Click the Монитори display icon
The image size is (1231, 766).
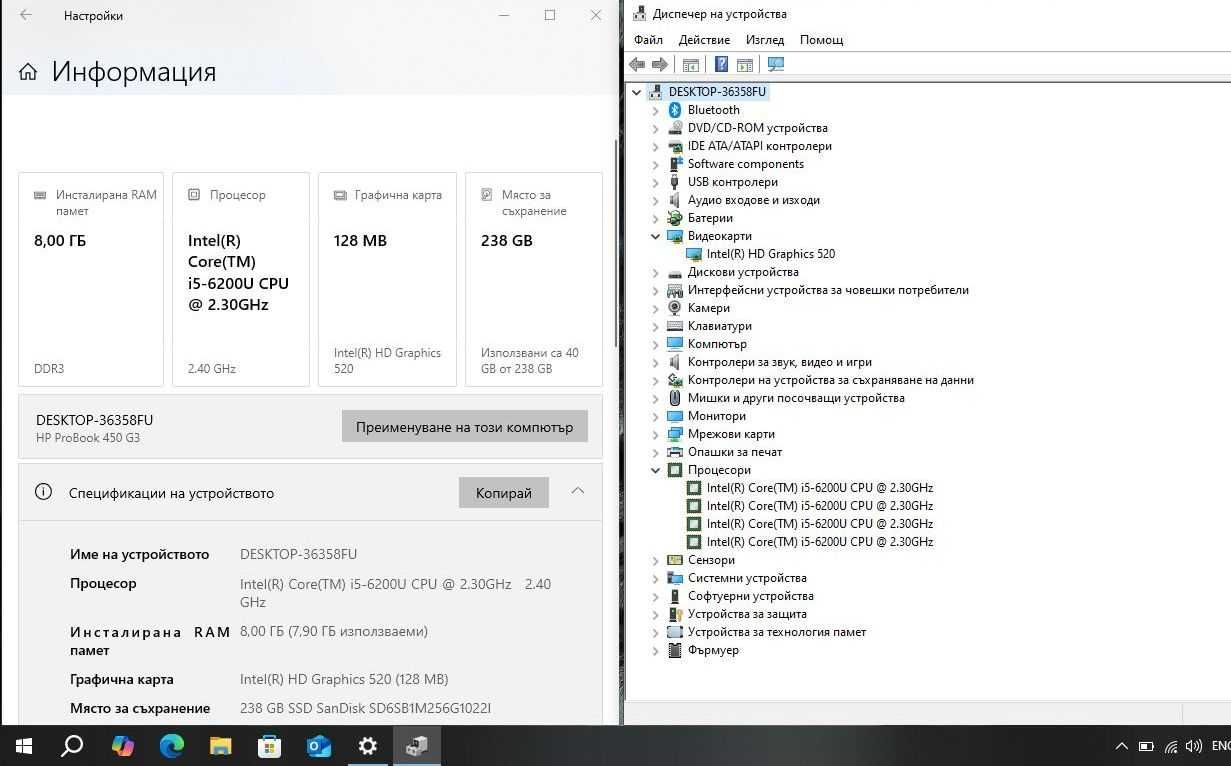[675, 416]
